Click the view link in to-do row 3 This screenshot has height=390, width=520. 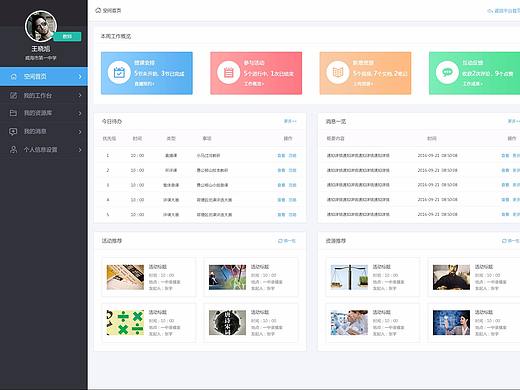(x=281, y=185)
